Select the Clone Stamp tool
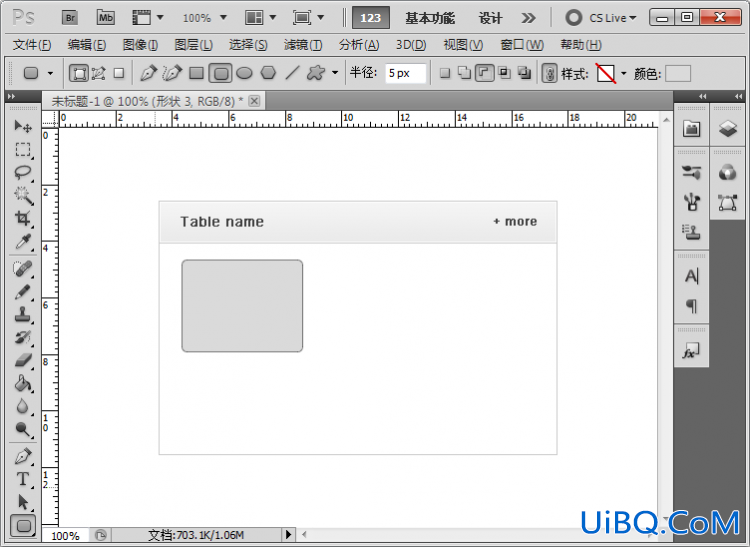Viewport: 750px width, 547px height. pyautogui.click(x=22, y=315)
